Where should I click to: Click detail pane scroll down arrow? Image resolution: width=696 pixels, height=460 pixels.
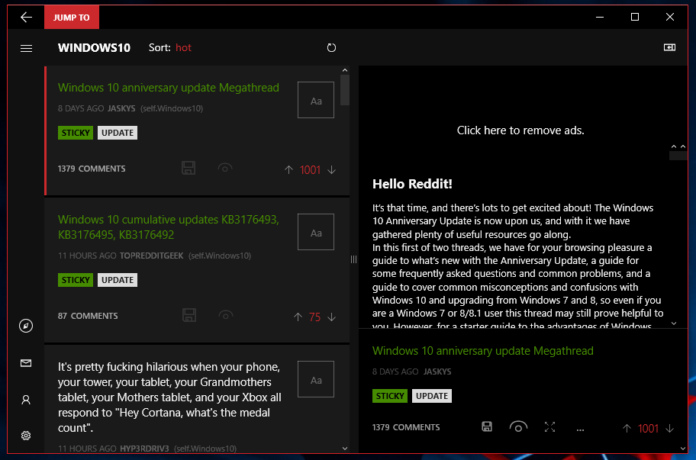[683, 448]
